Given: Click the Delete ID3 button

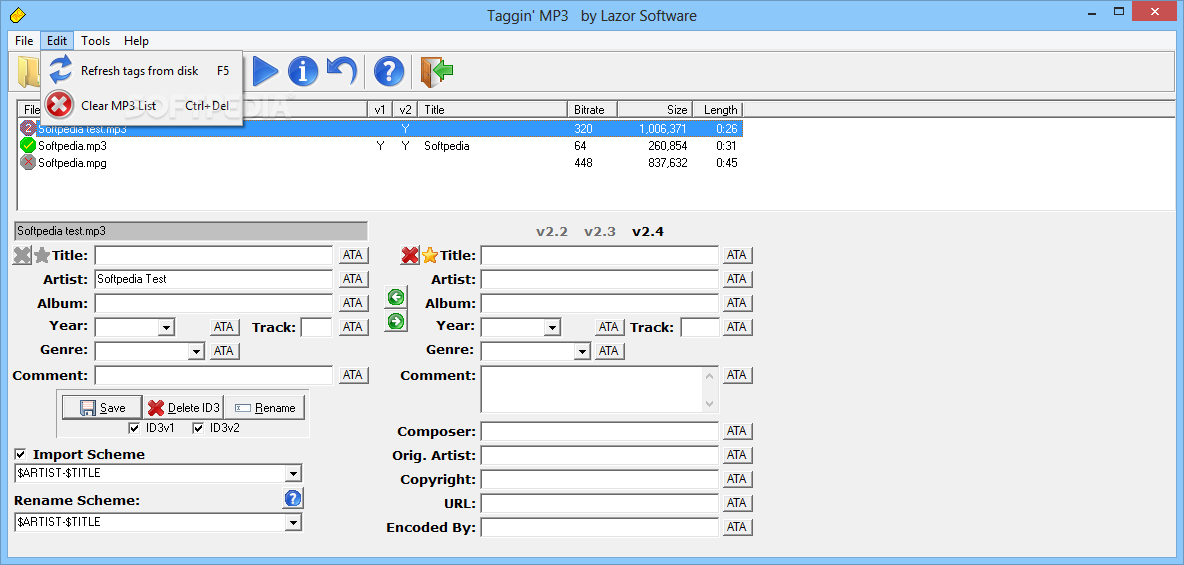Looking at the screenshot, I should pyautogui.click(x=183, y=408).
